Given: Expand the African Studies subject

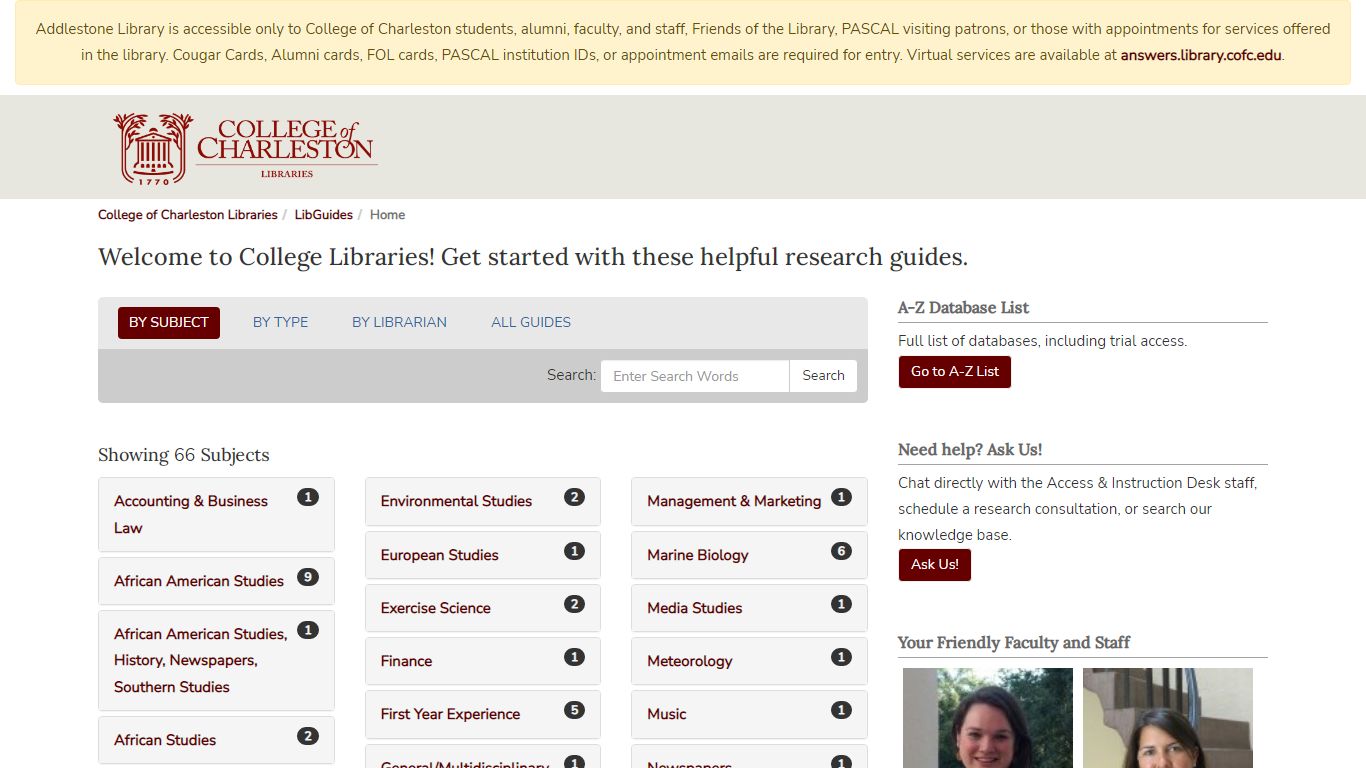Looking at the screenshot, I should coord(216,740).
